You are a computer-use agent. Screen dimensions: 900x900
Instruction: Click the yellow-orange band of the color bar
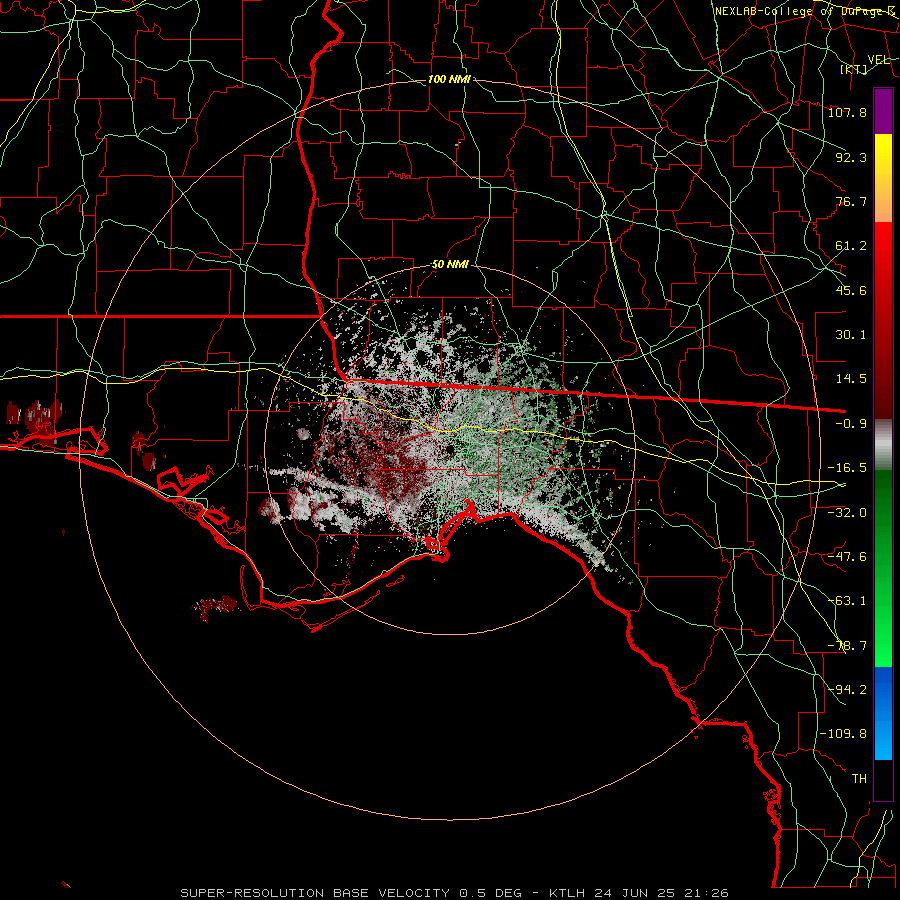pyautogui.click(x=883, y=178)
